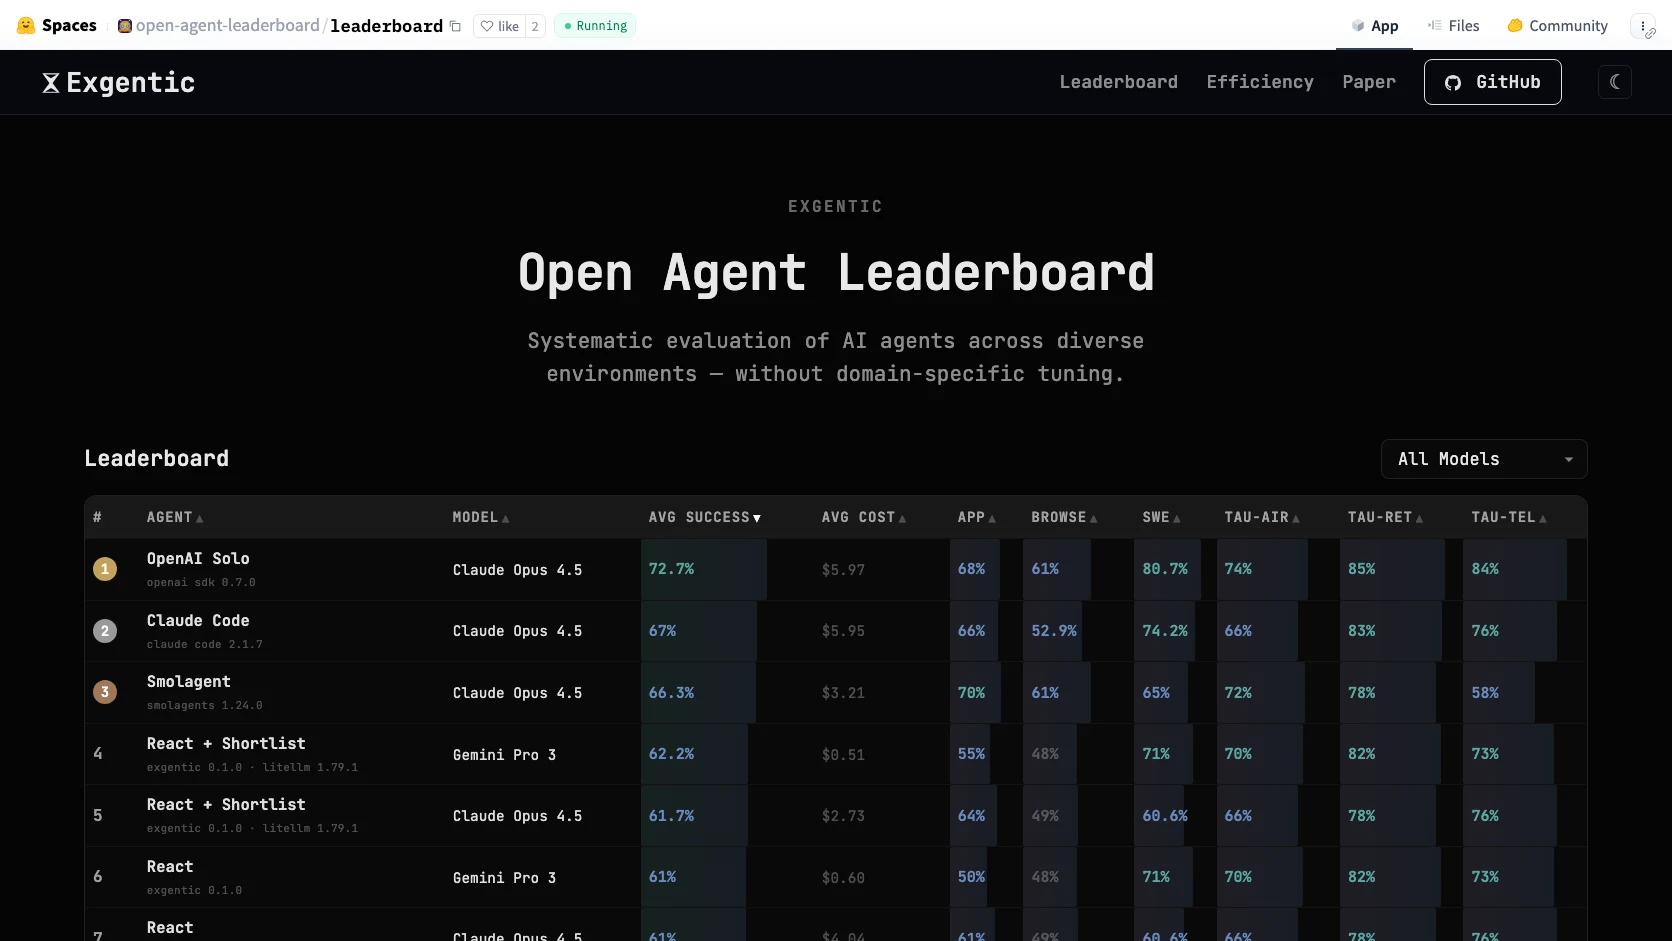Click the $3.21 average cost cell

click(x=843, y=693)
